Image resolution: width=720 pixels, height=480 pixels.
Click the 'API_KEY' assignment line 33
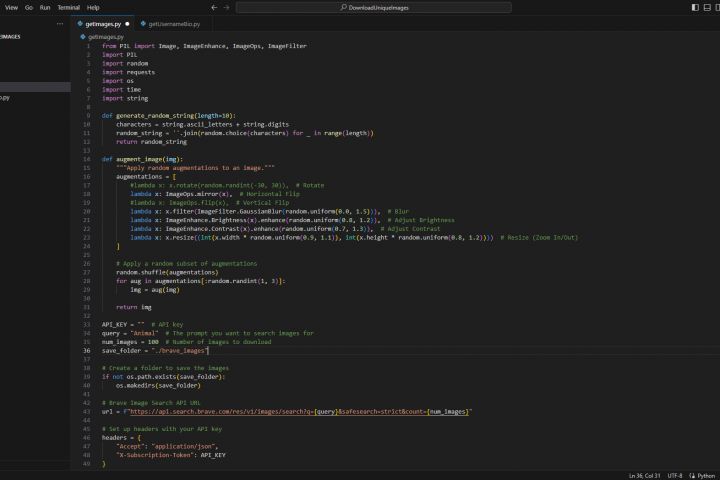click(142, 325)
